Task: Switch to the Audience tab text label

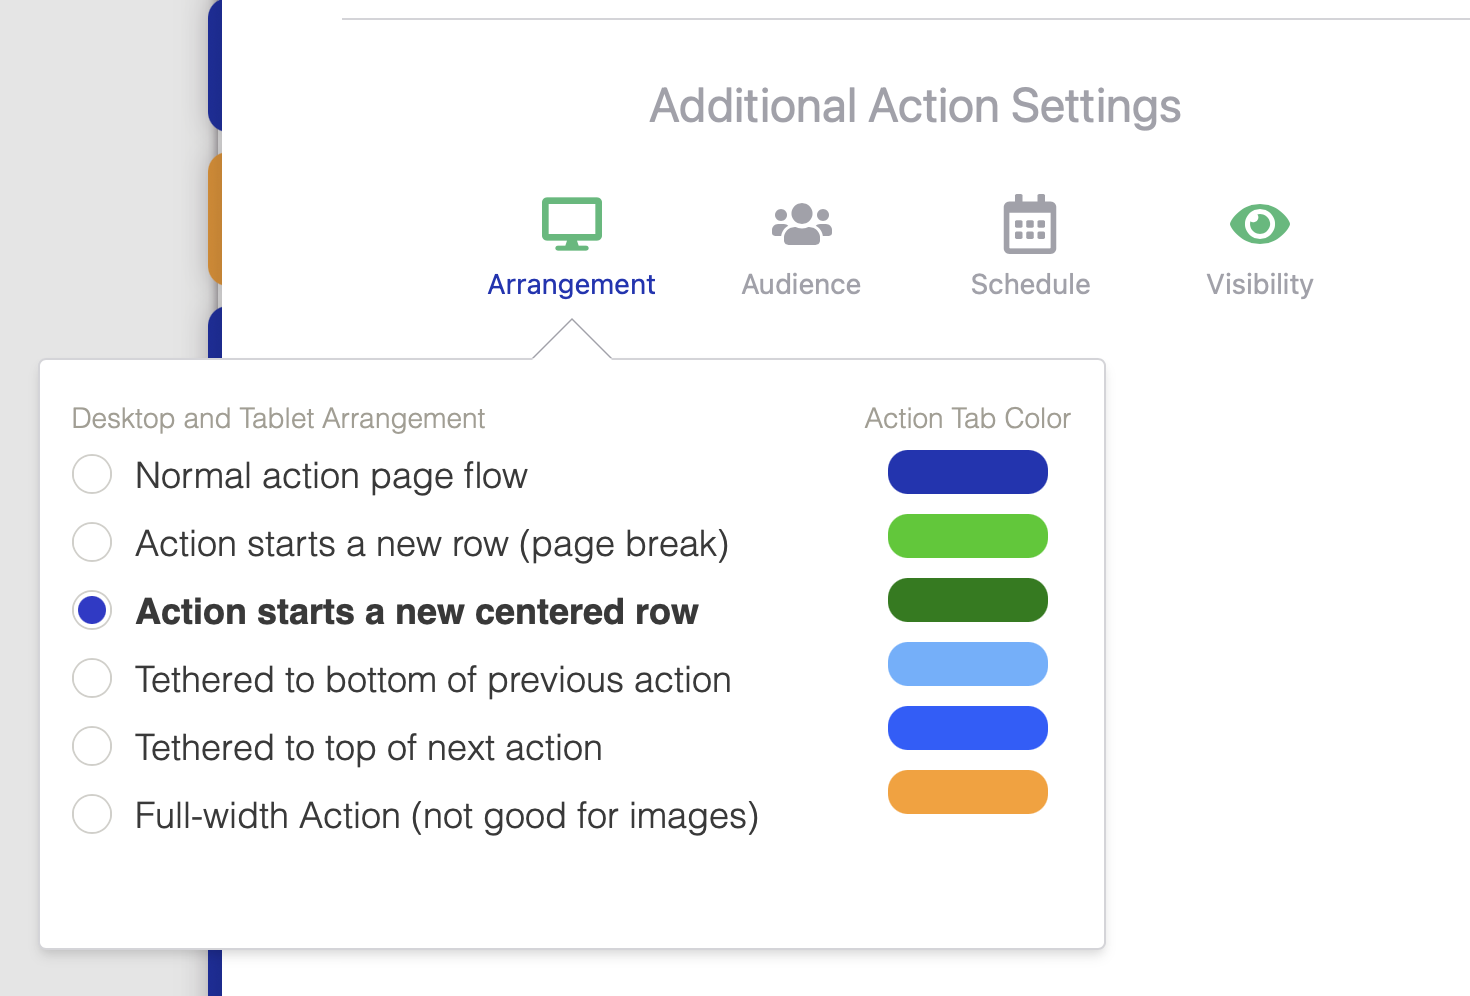Action: [801, 285]
